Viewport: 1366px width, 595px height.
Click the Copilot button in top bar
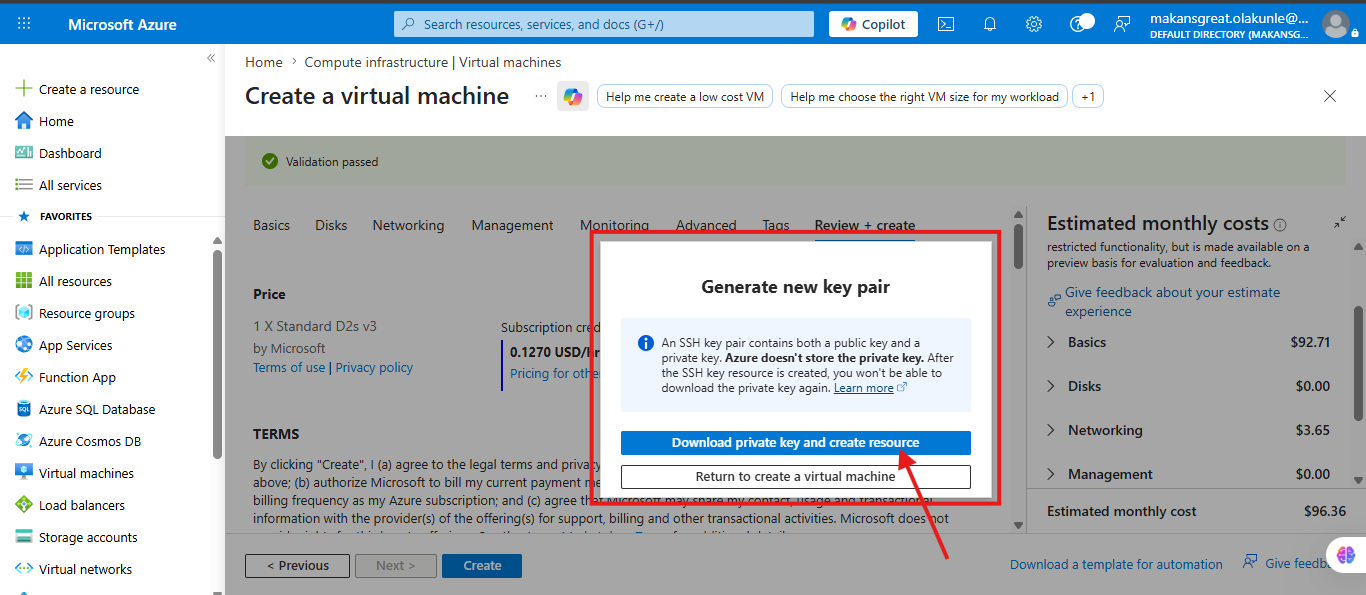pyautogui.click(x=874, y=24)
